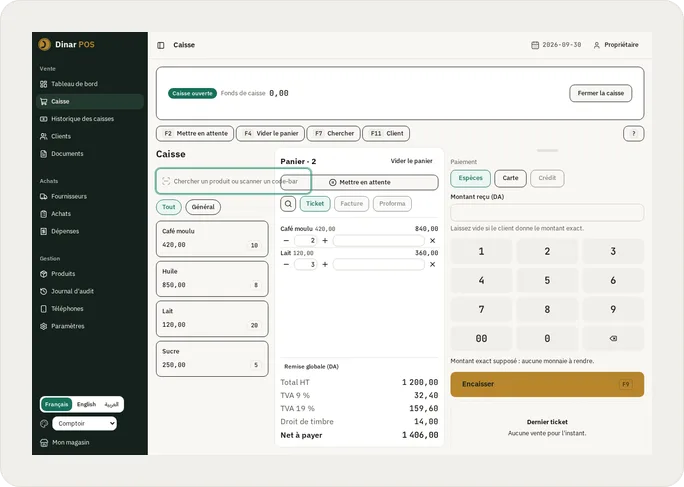Increase Café moulu quantity with plus
Screen dimensions: 684x487
click(x=325, y=240)
